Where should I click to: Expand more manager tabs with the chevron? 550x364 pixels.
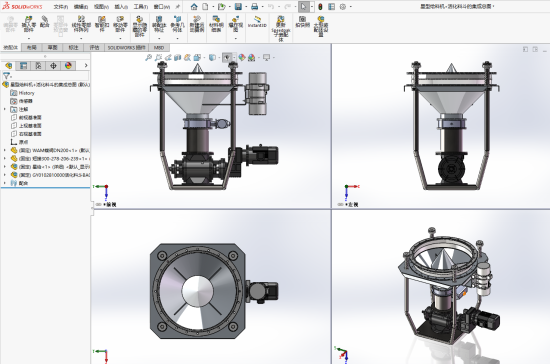tap(86, 66)
